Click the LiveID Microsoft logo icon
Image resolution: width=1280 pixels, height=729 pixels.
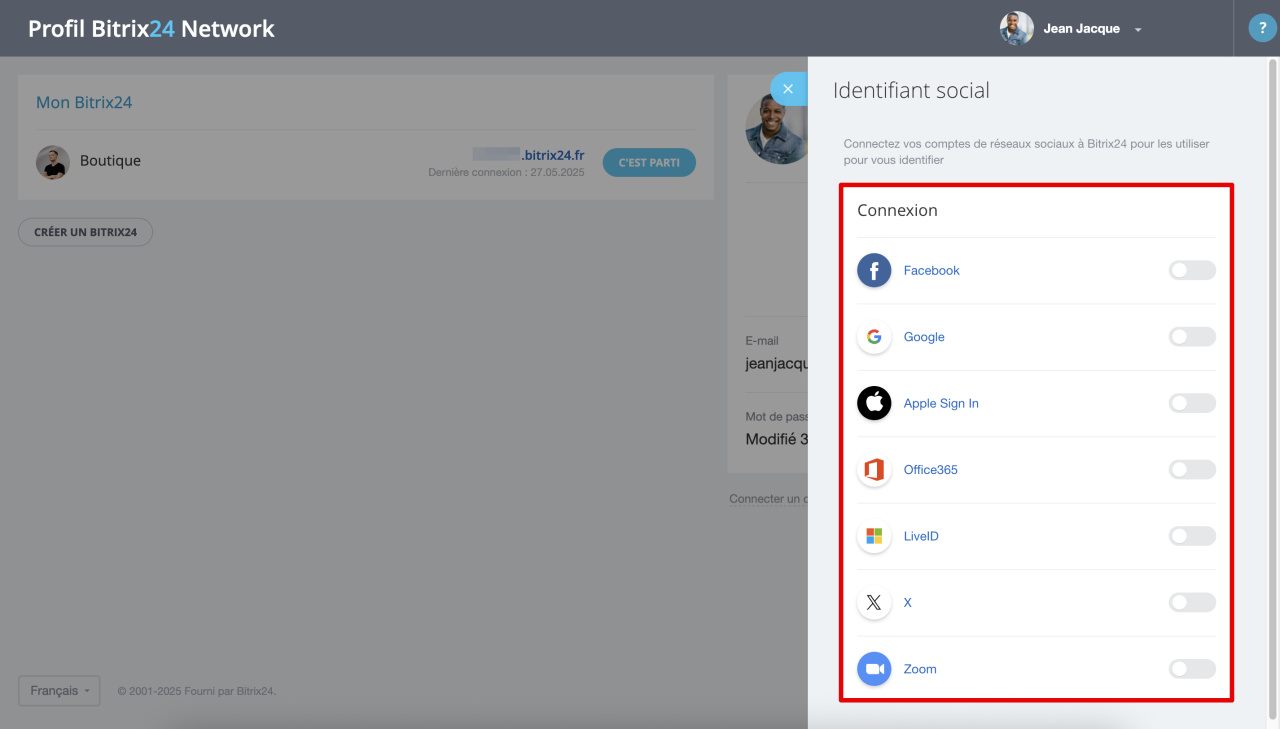coord(874,536)
